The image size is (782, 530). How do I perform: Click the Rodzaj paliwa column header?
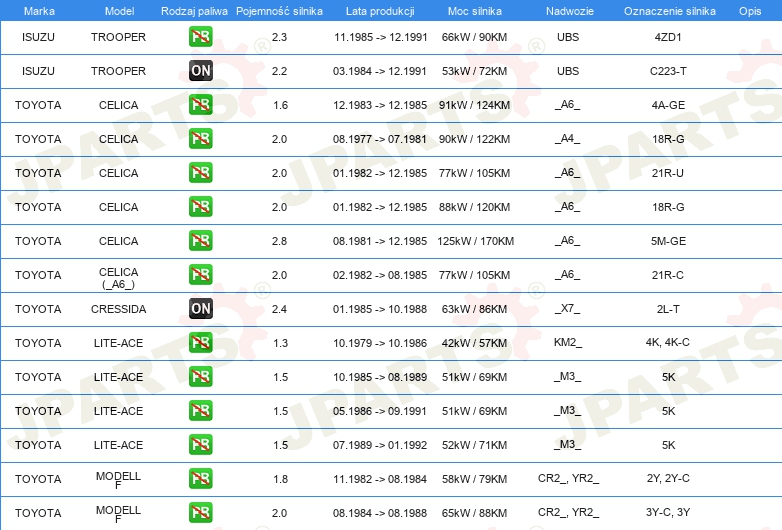194,11
